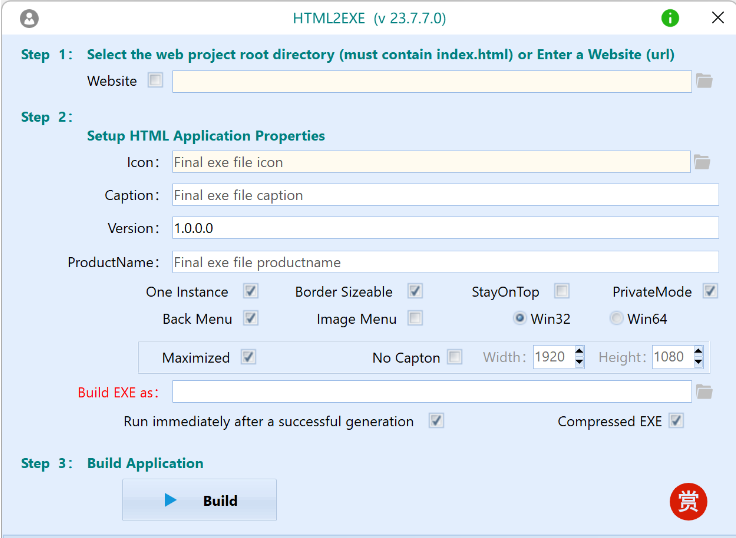
Task: Click the 'Build EXE as:' red label
Action: click(118, 392)
